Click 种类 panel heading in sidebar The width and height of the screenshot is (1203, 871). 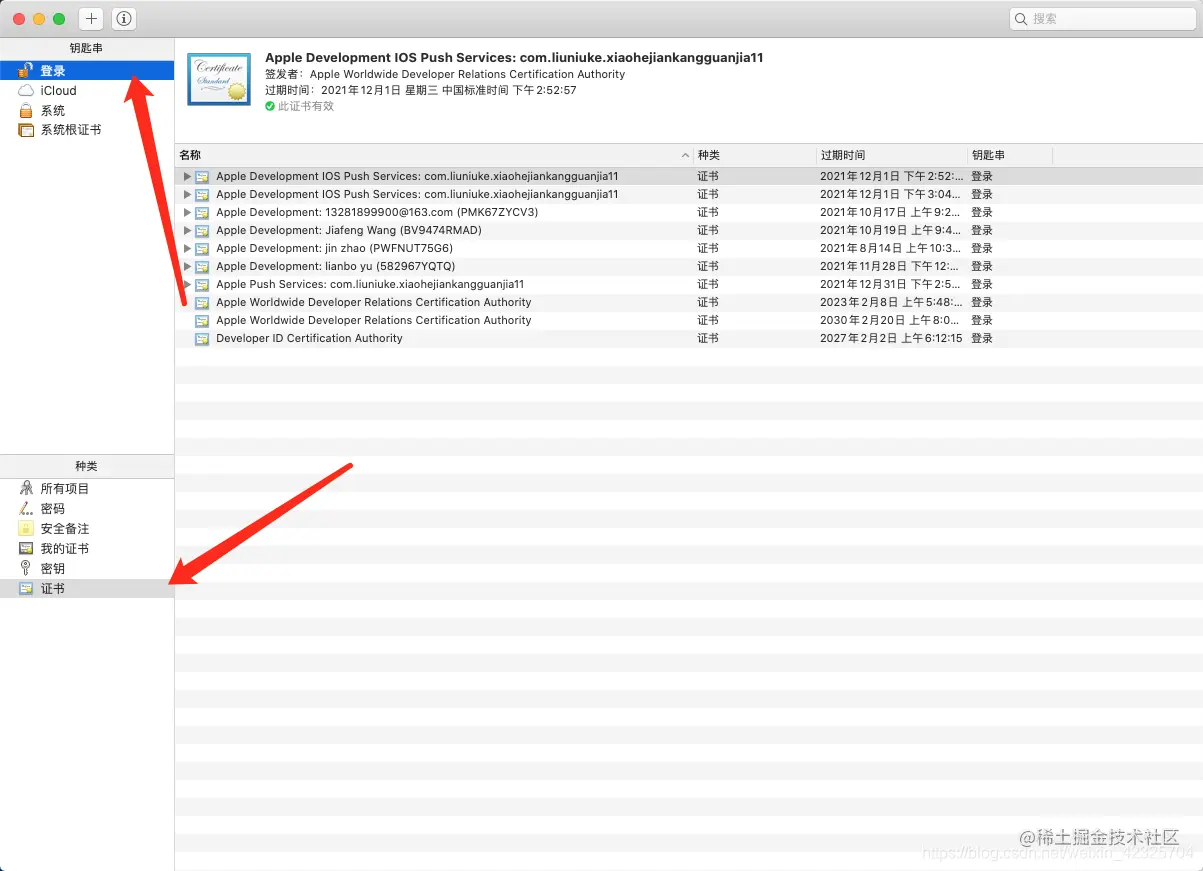coord(87,466)
